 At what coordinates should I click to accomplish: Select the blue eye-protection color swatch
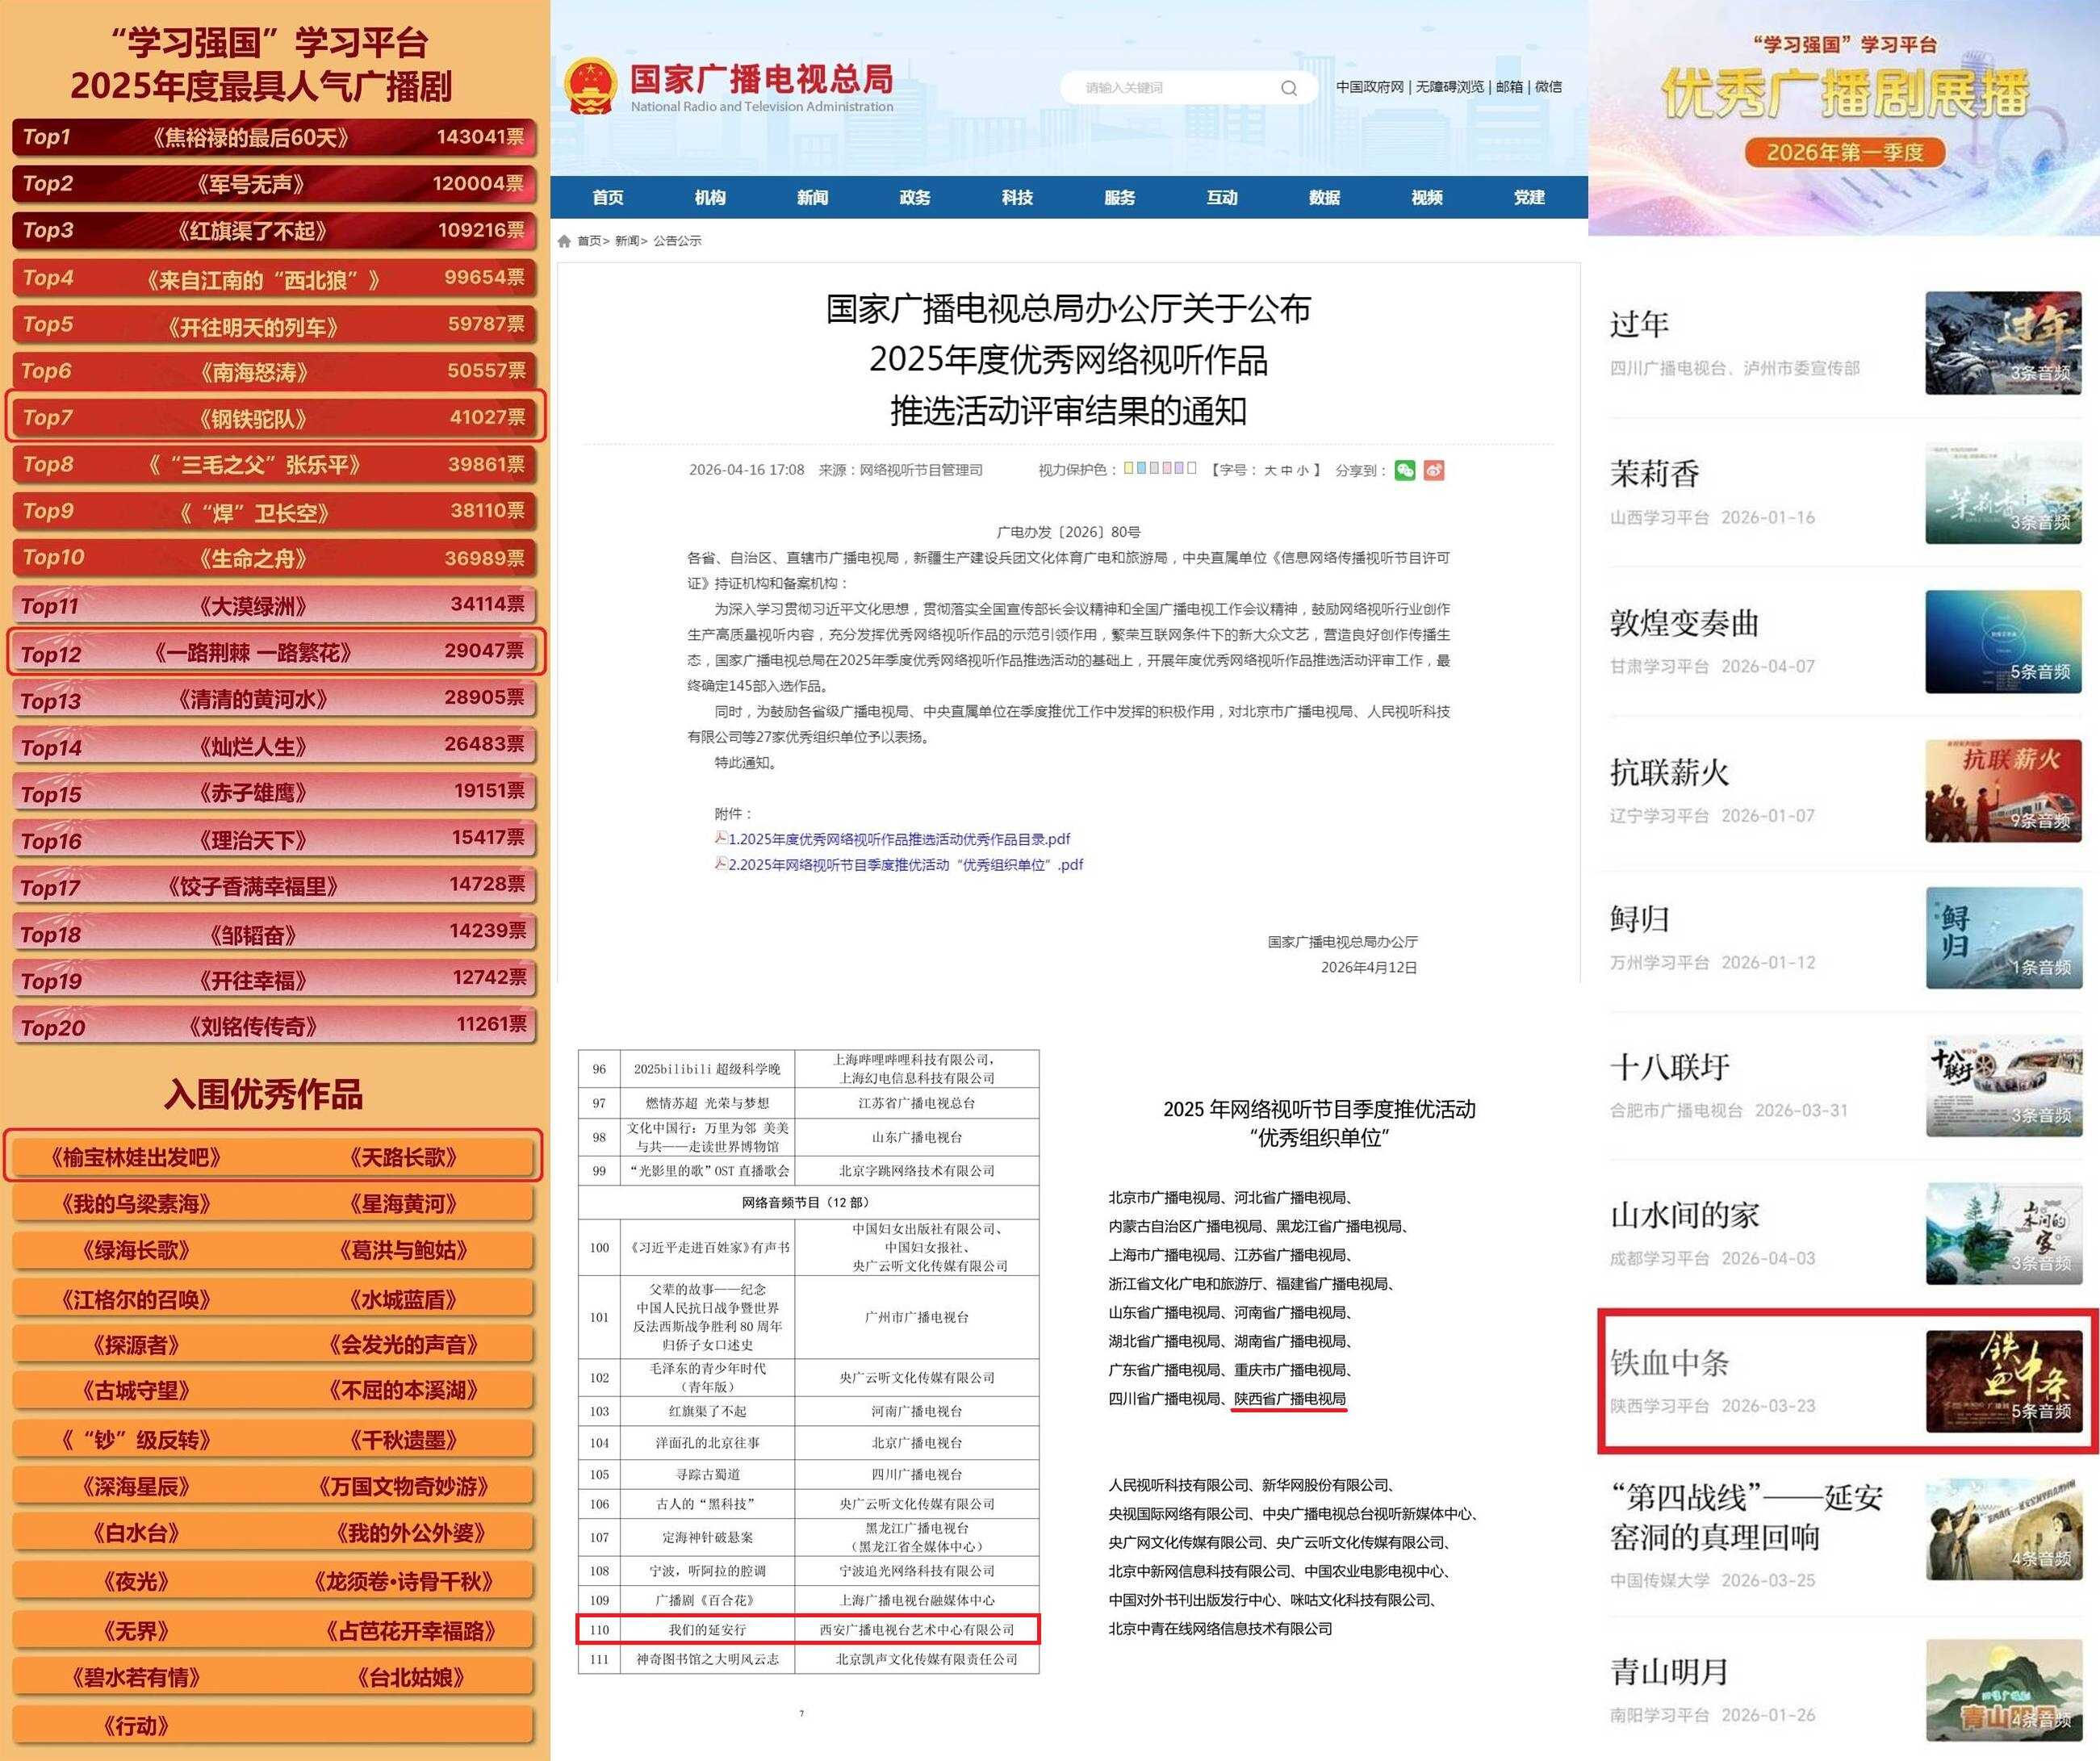point(1142,468)
